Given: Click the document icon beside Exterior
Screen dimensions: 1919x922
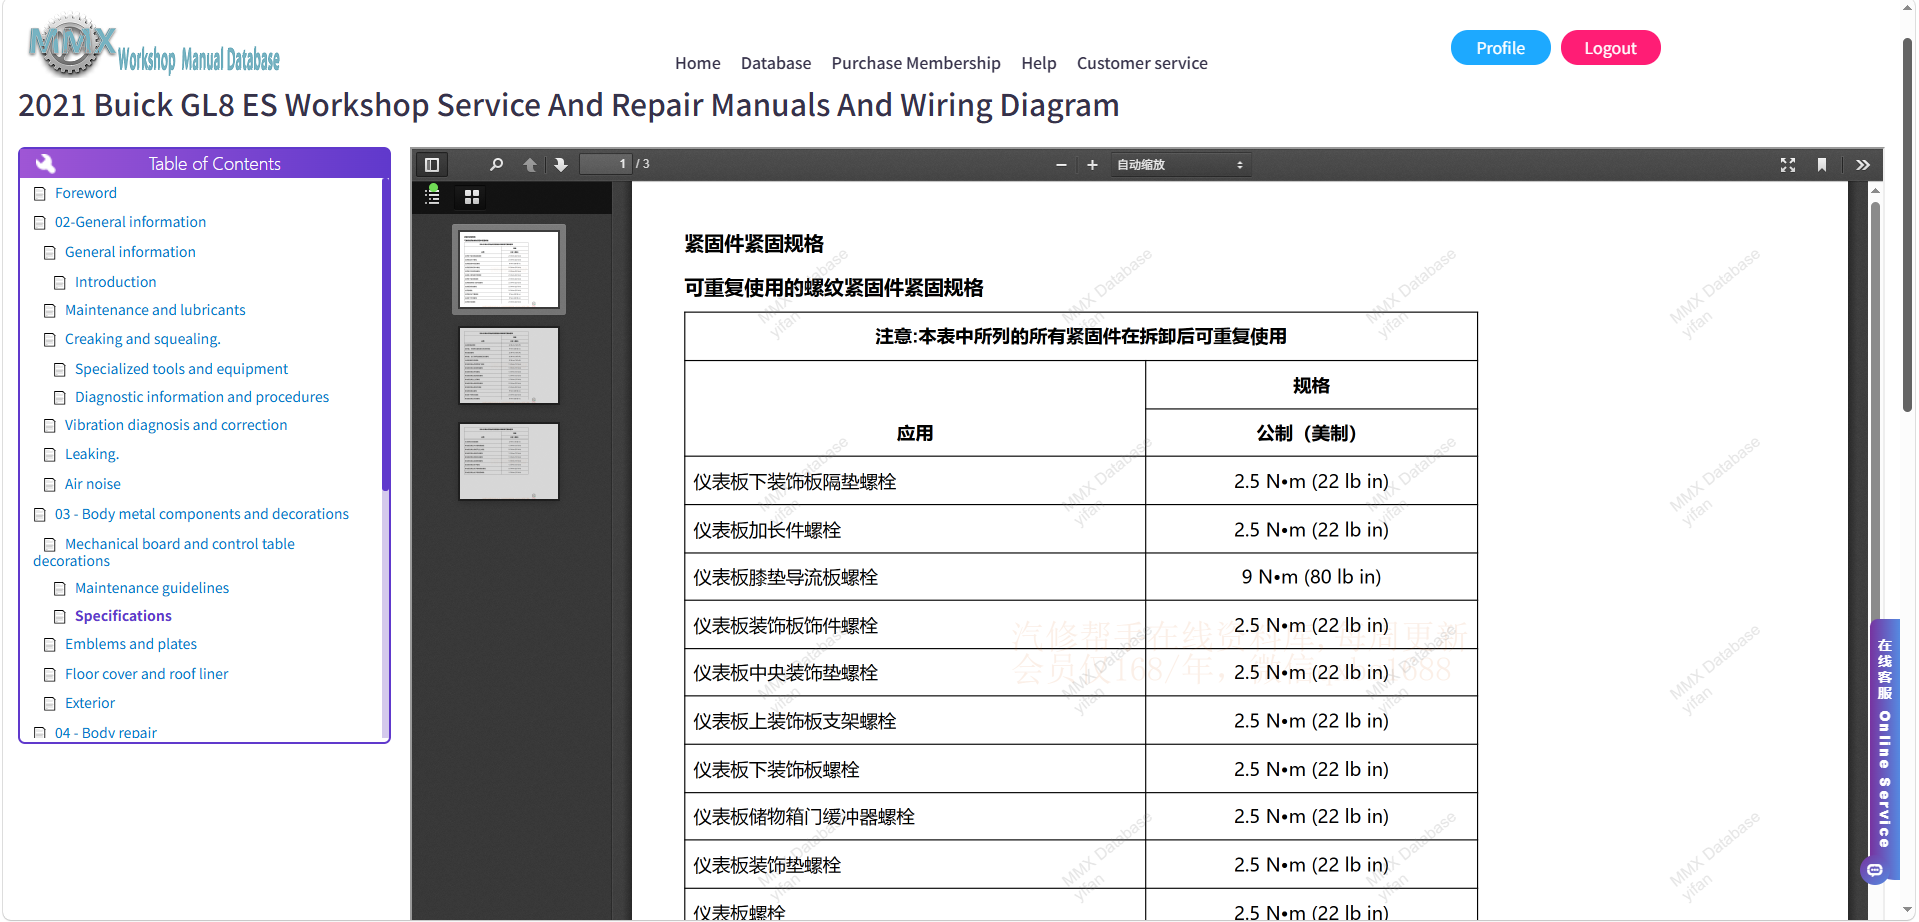Looking at the screenshot, I should [50, 704].
